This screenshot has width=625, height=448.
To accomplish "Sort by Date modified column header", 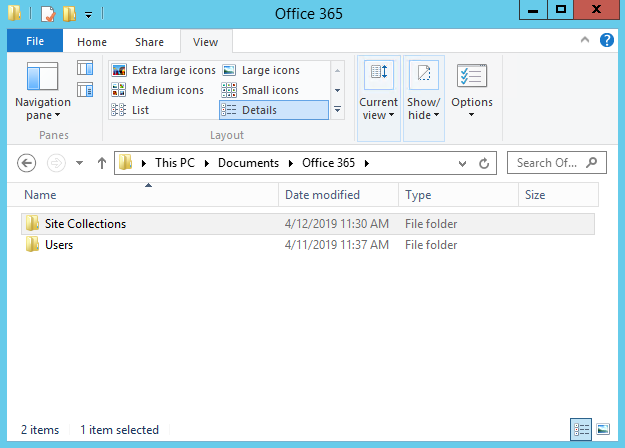I will coord(339,195).
